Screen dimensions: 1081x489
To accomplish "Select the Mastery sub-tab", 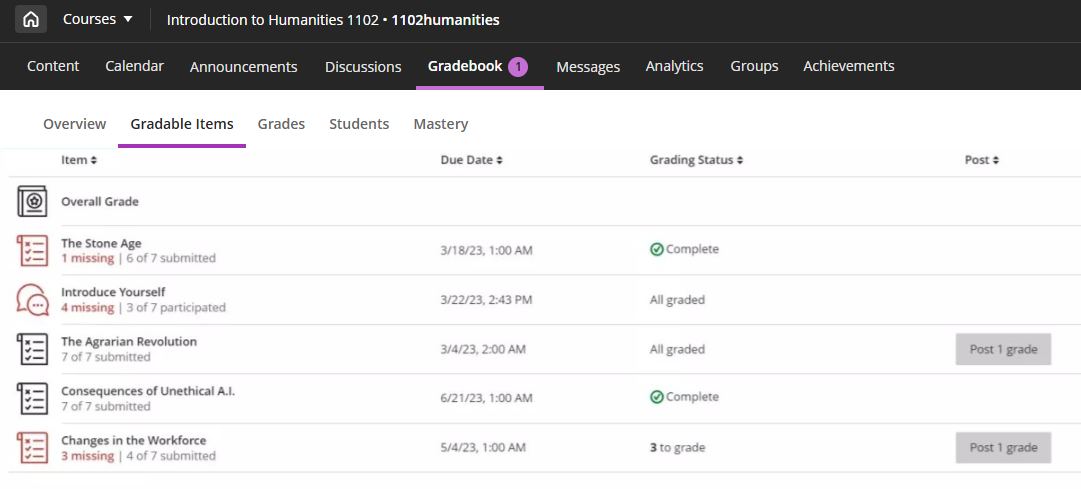I will [440, 124].
